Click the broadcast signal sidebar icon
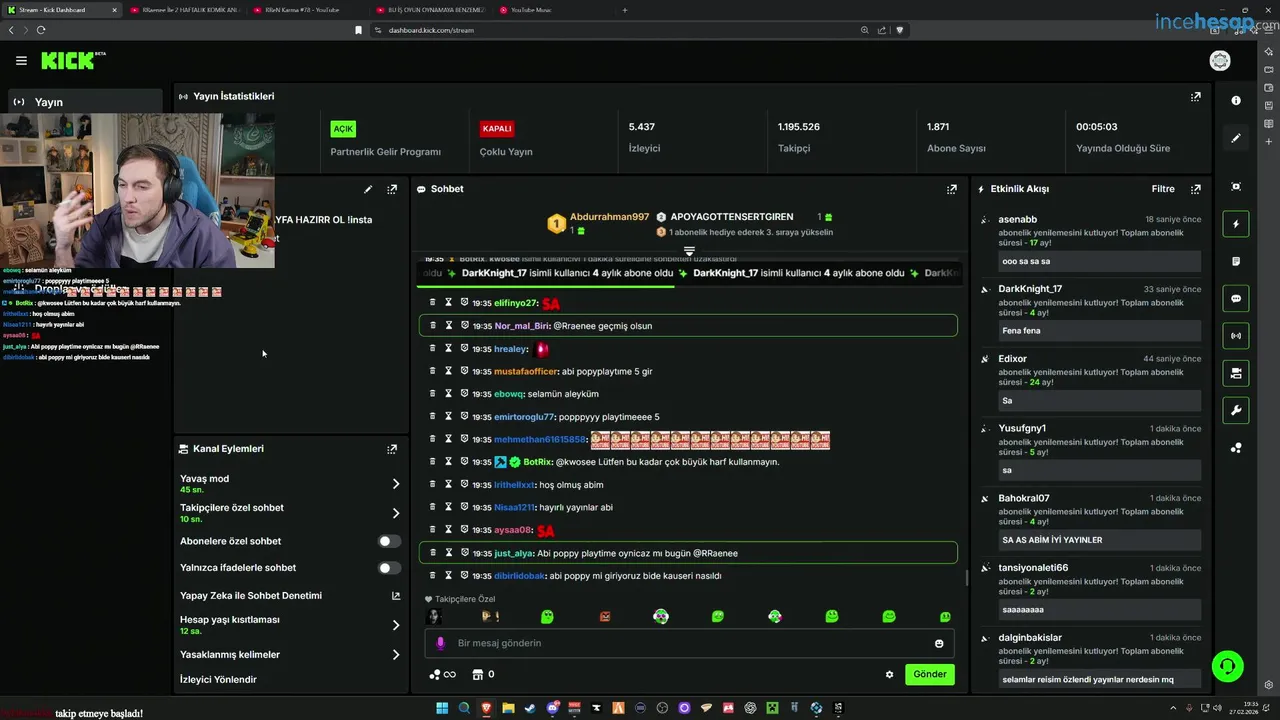The image size is (1280, 720). click(1236, 336)
